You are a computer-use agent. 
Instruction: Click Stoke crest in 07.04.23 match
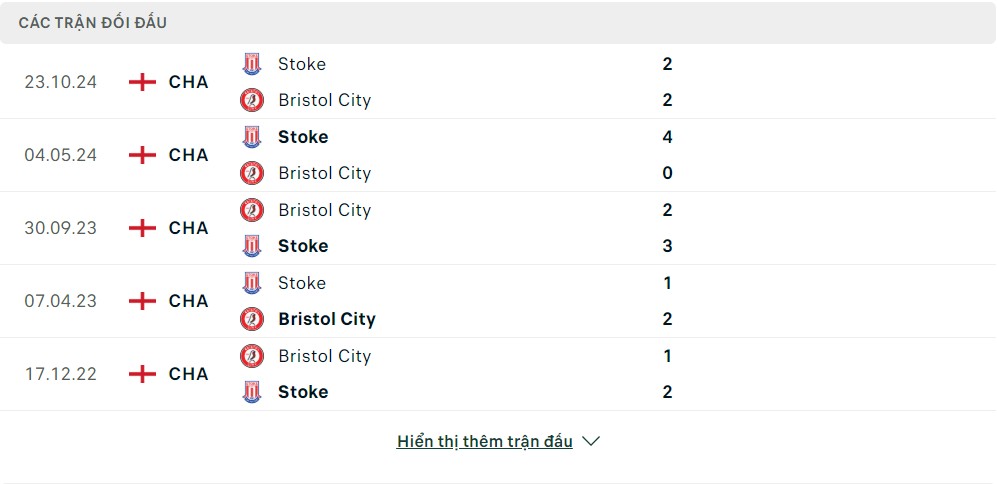(x=252, y=282)
